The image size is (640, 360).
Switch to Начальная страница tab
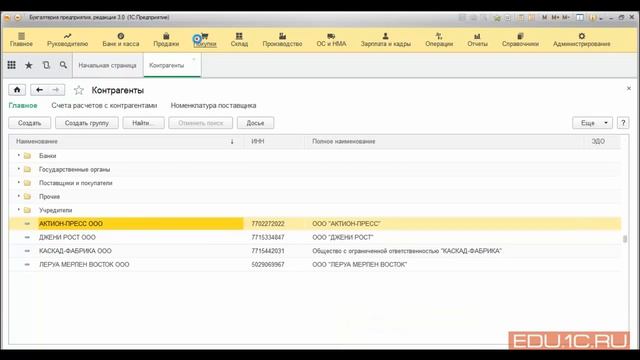(x=107, y=65)
